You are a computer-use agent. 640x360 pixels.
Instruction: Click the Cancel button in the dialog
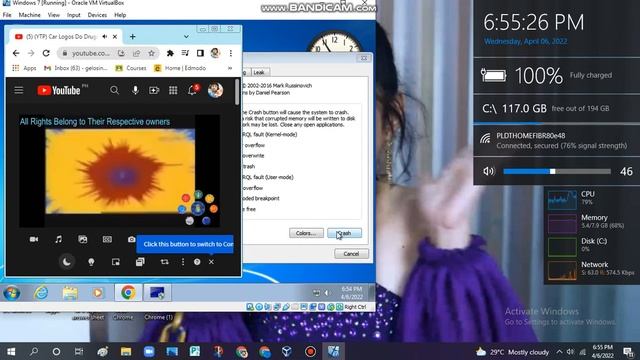point(351,254)
